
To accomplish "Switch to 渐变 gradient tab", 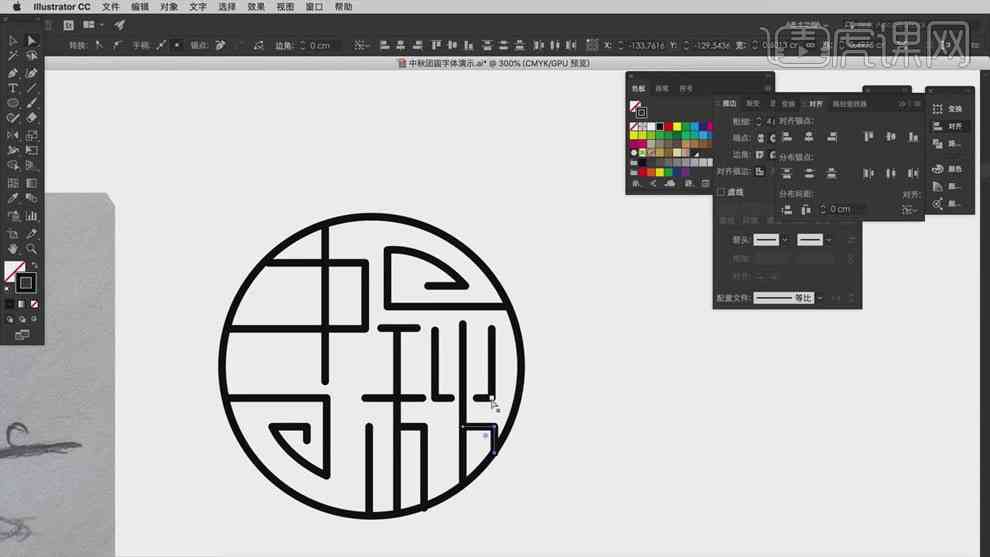I will tap(753, 103).
